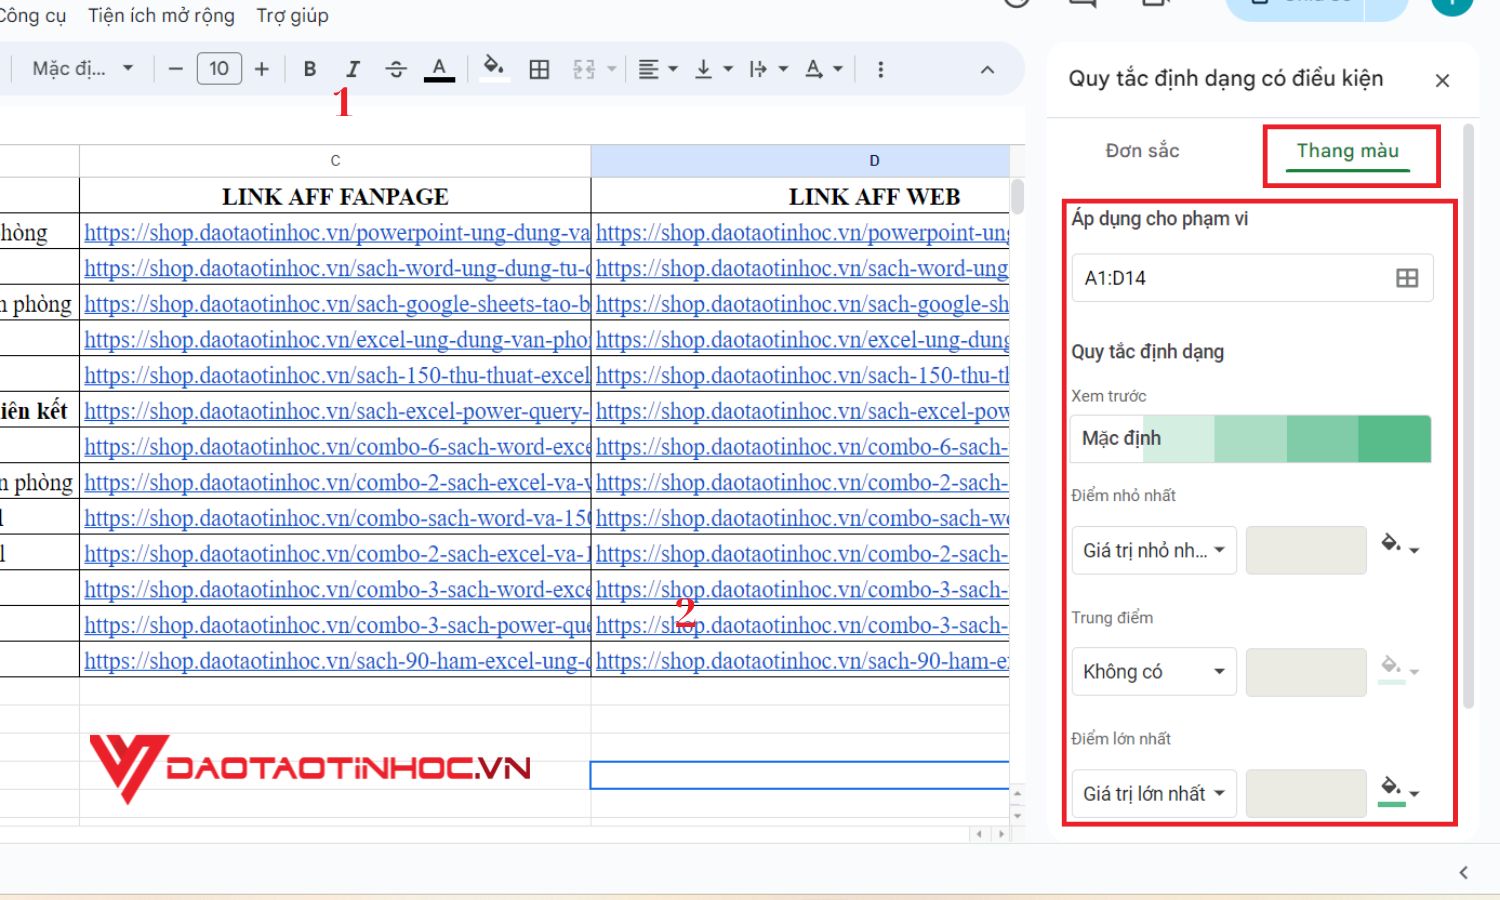Apply bold formatting from the toolbar
Viewport: 1500px width, 900px height.
click(310, 68)
